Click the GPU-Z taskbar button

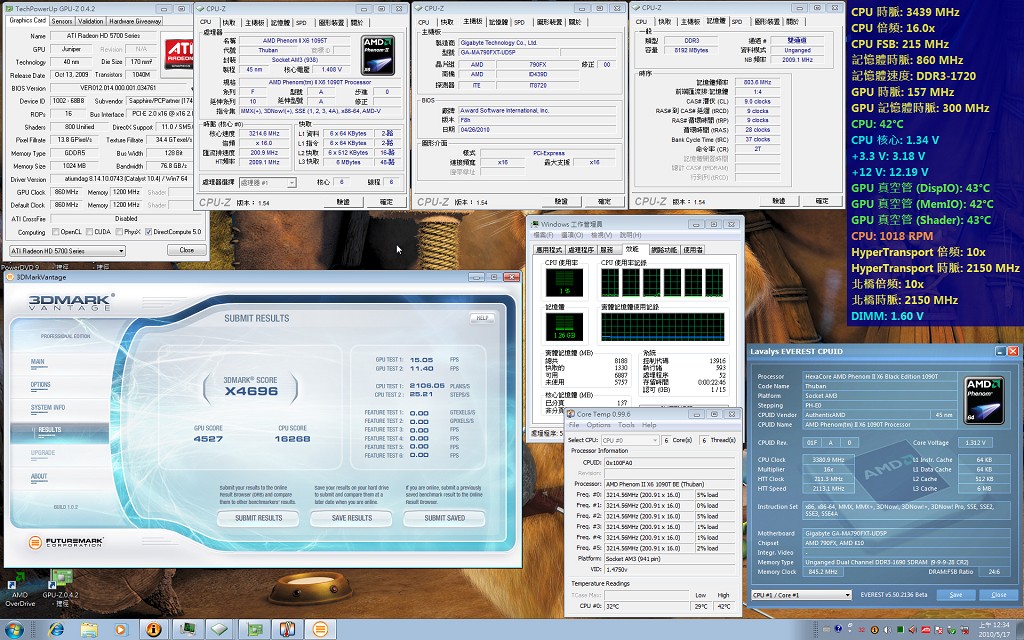tap(253, 630)
